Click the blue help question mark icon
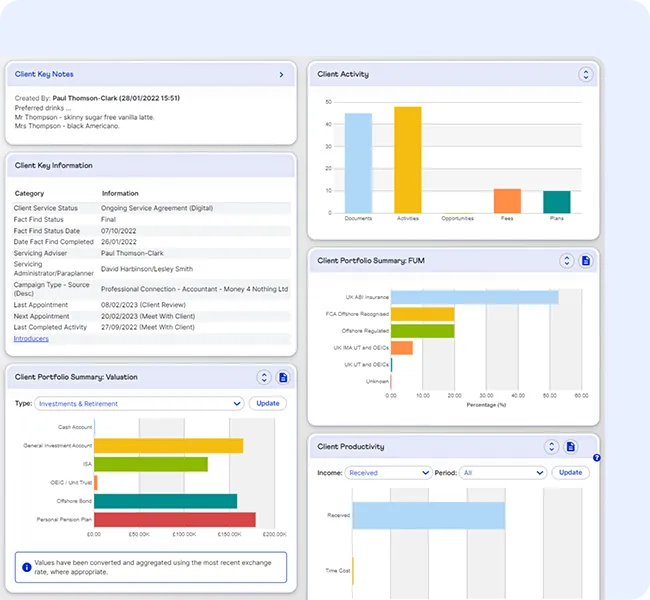The height and width of the screenshot is (600, 650). coord(596,458)
